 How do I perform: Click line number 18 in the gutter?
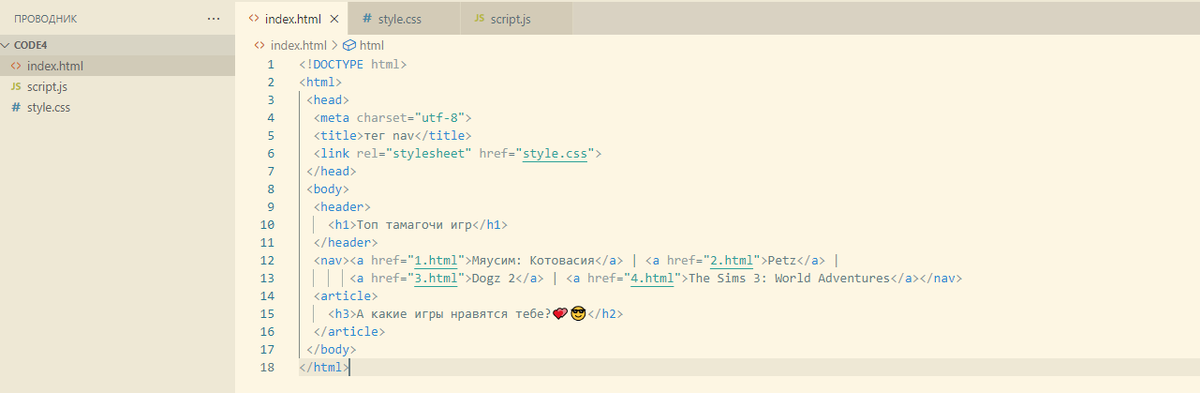tap(267, 367)
